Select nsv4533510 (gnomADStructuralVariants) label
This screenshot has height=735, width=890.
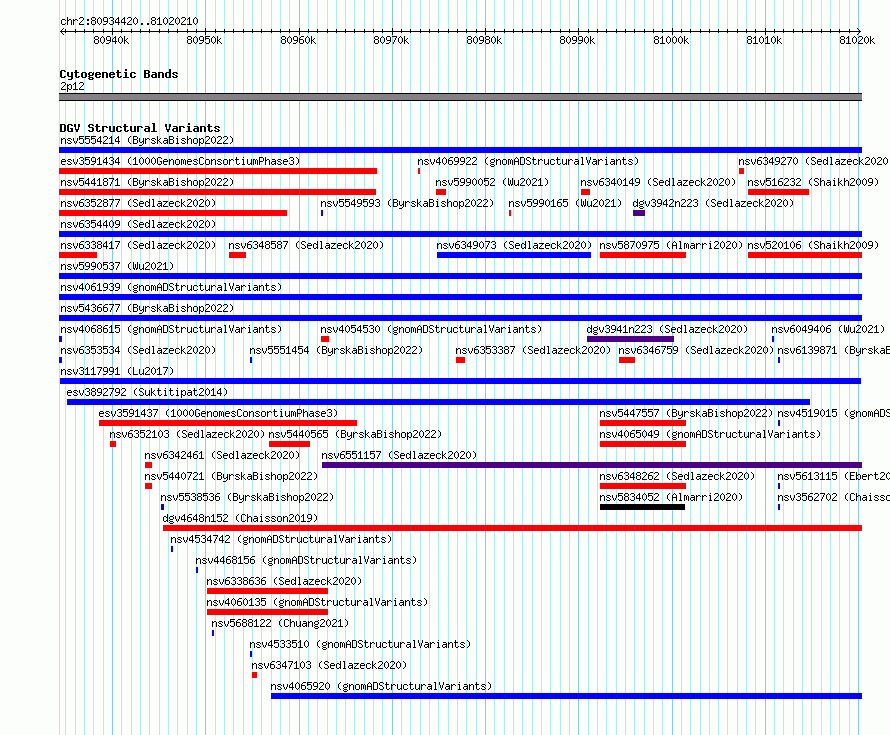[360, 644]
